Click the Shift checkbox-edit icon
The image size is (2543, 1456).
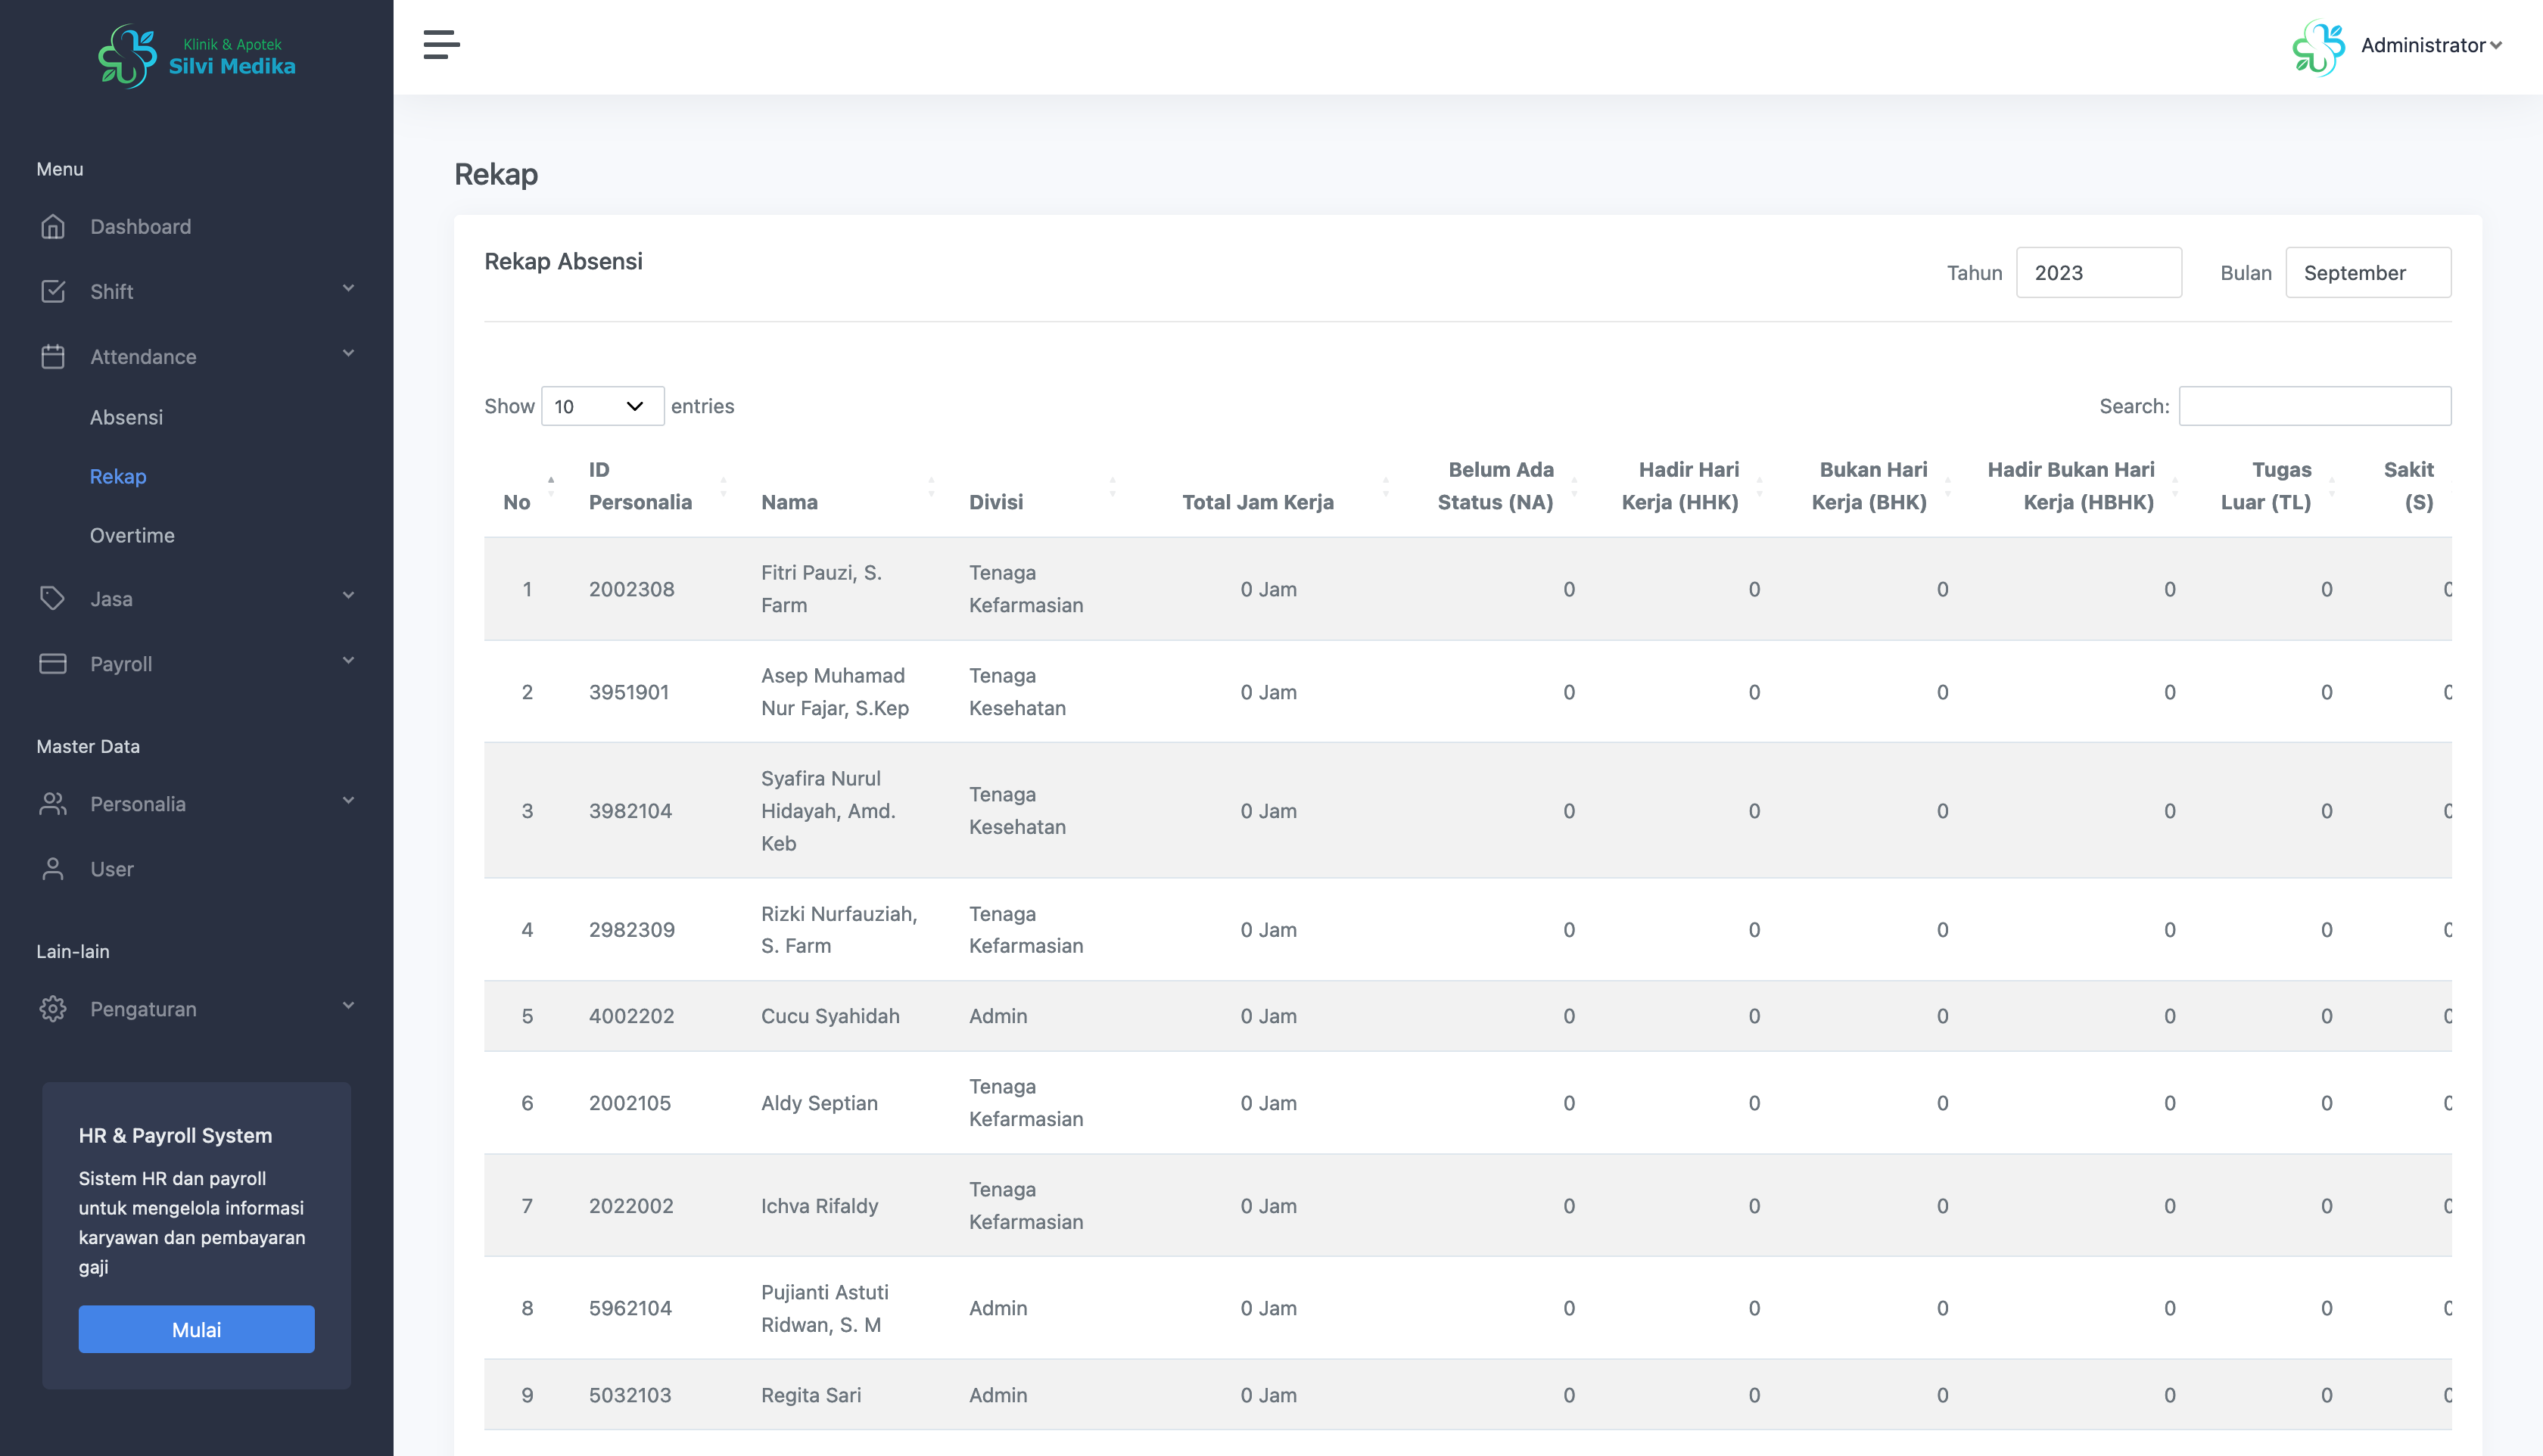point(53,292)
